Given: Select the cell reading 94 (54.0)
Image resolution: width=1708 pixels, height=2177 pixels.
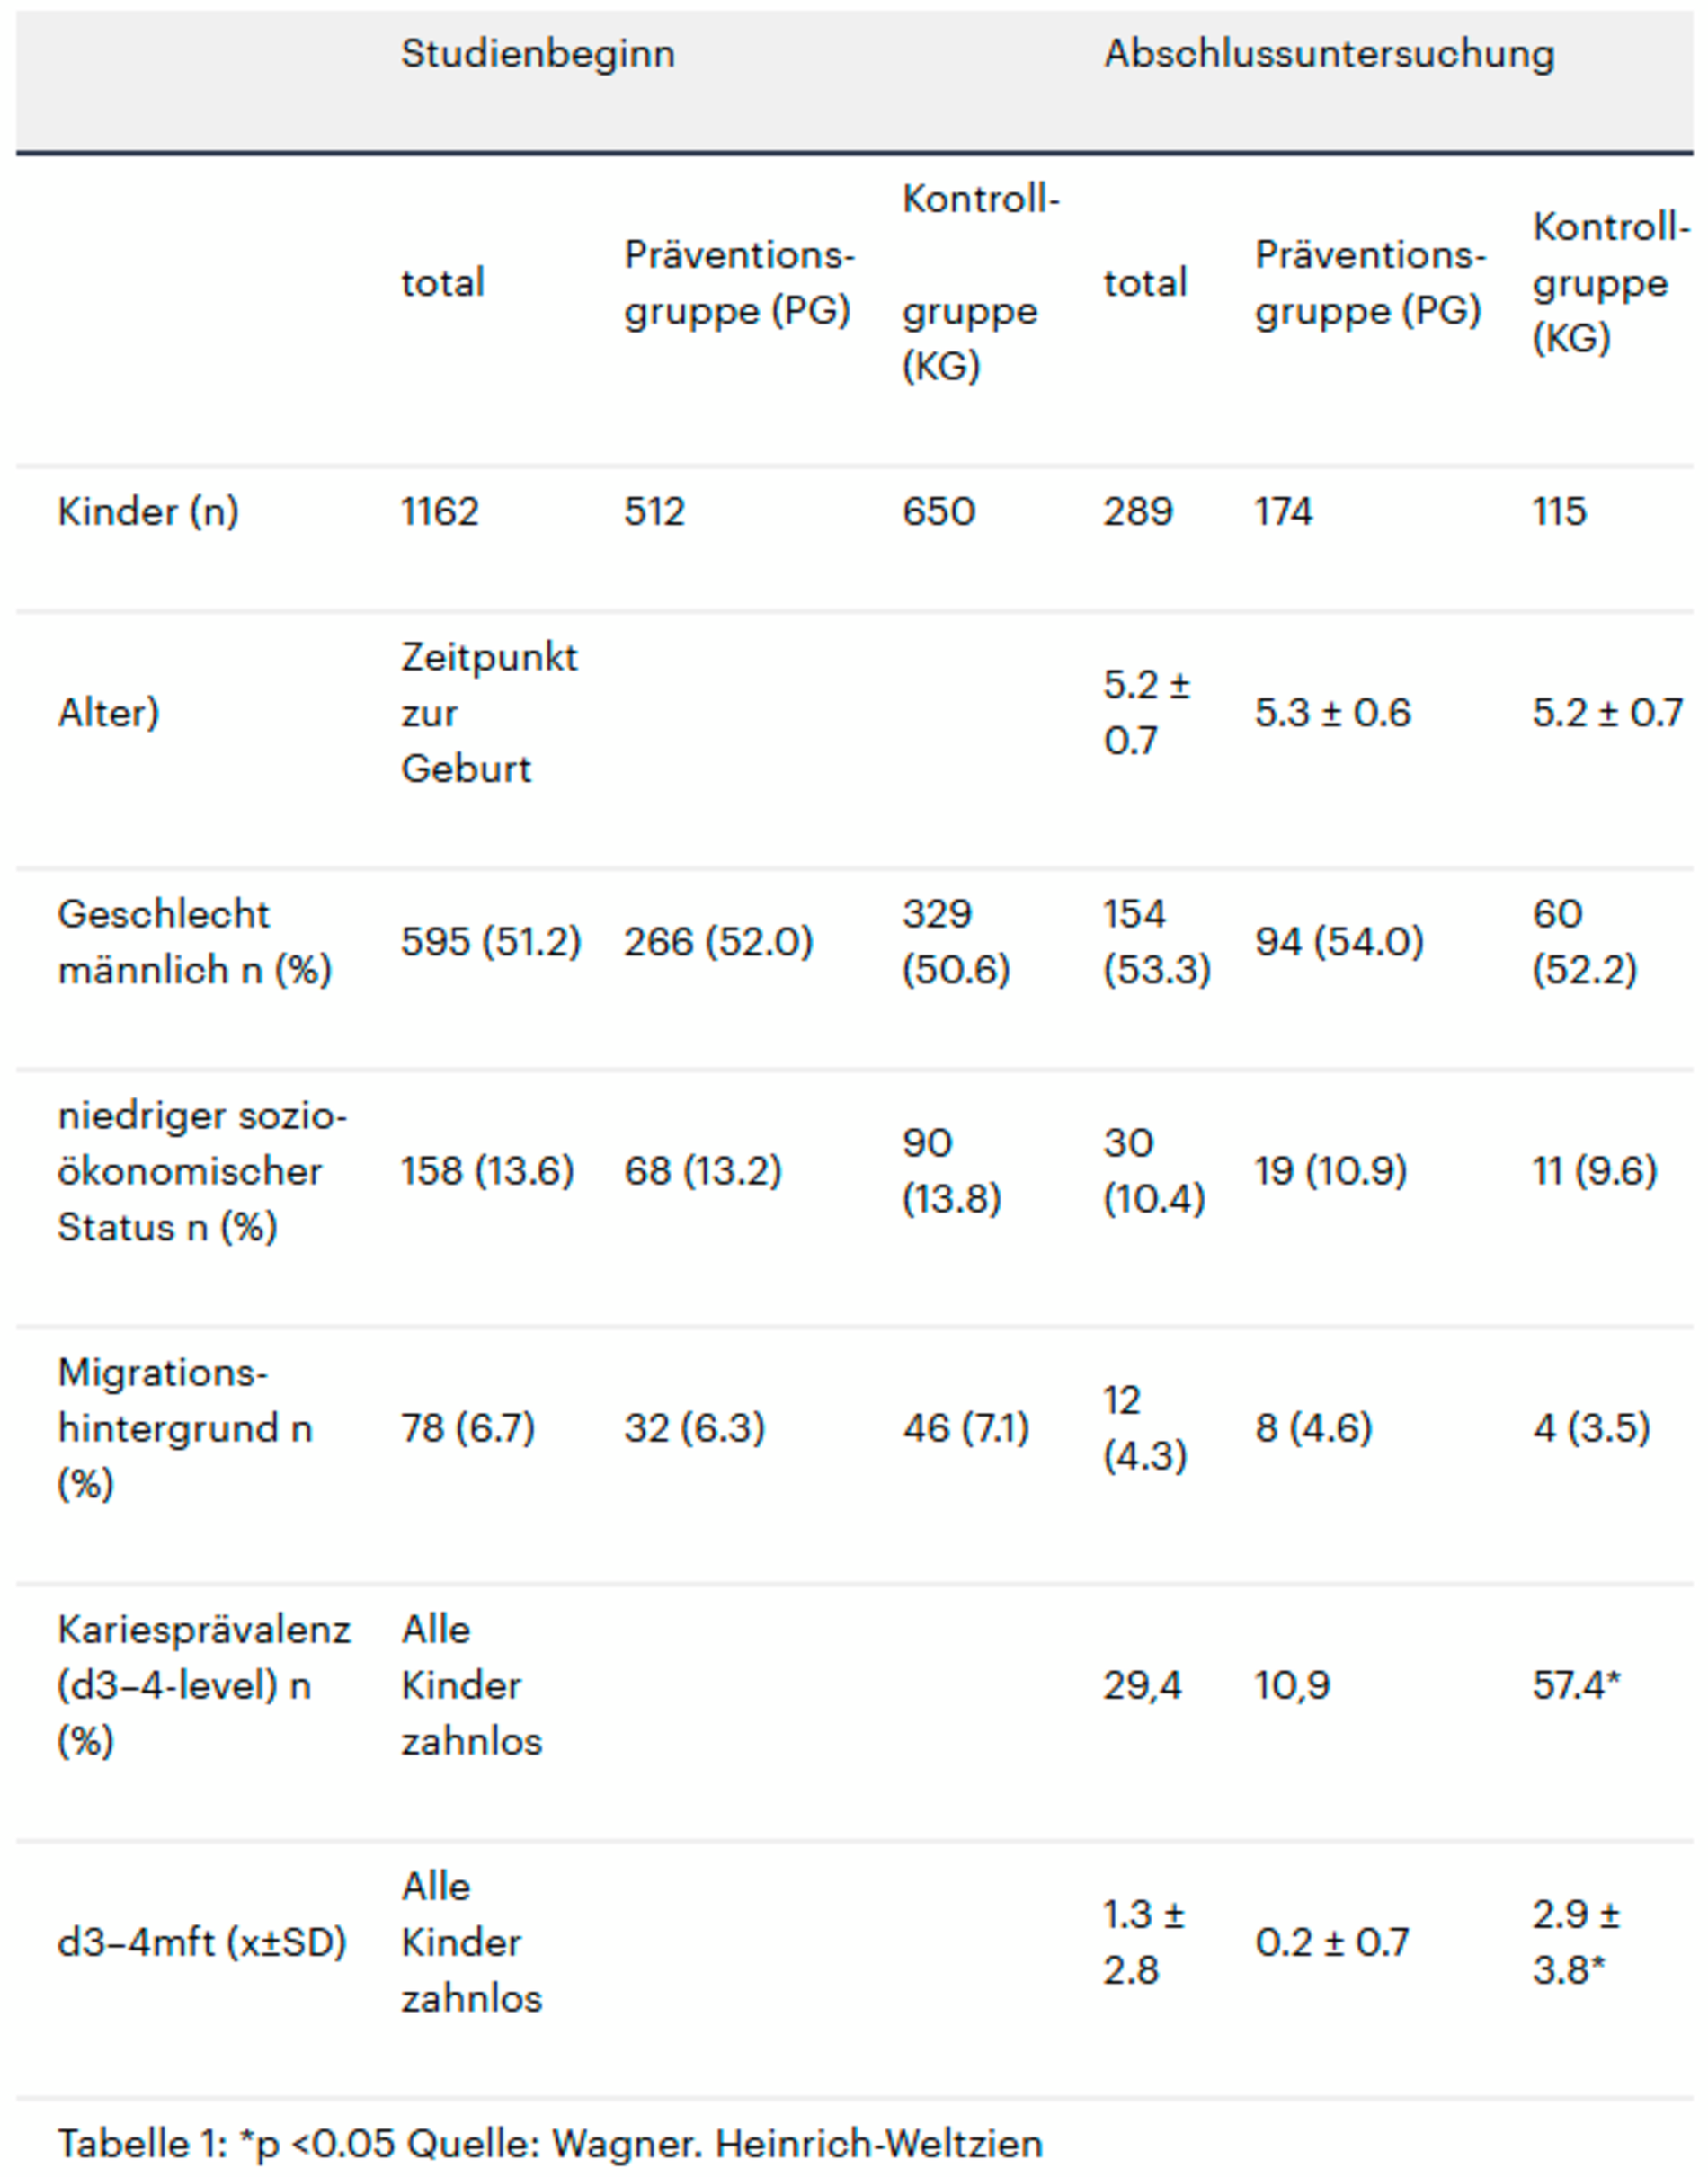Looking at the screenshot, I should coord(1338,942).
